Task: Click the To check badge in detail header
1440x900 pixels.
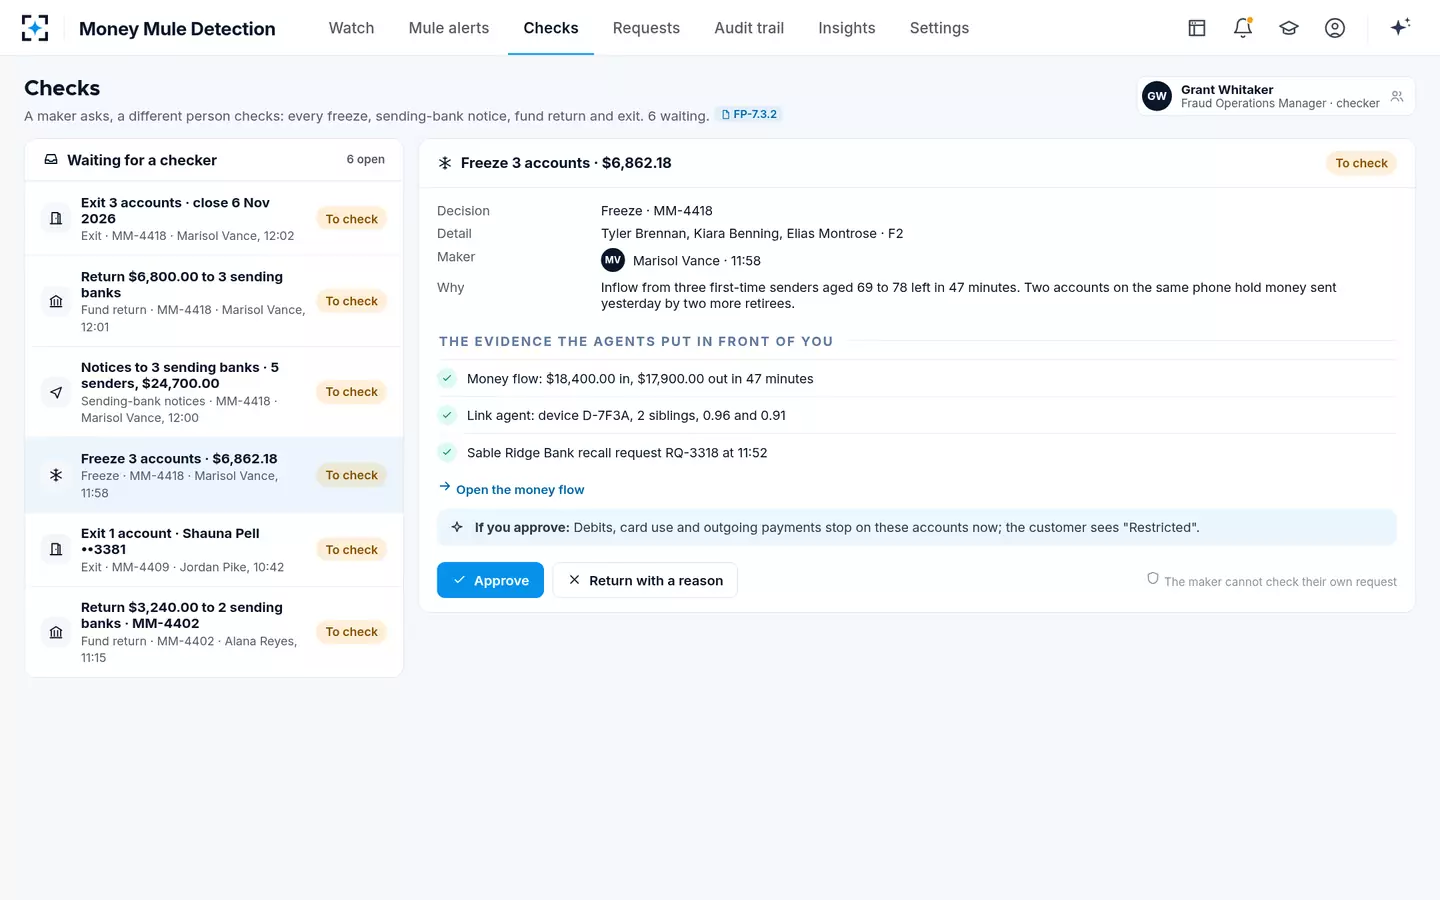Action: click(1361, 163)
